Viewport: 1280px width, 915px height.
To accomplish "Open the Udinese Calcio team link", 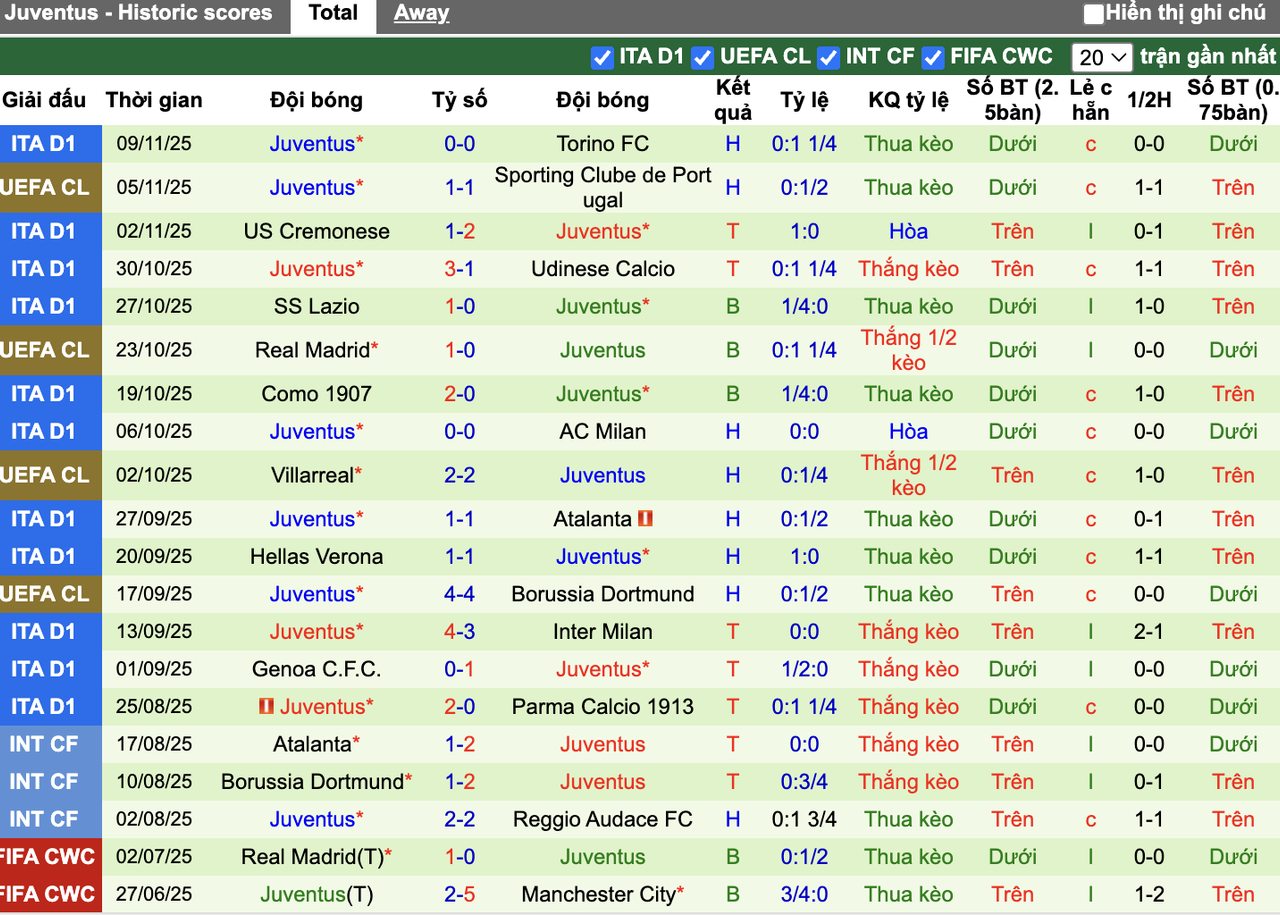I will click(603, 269).
